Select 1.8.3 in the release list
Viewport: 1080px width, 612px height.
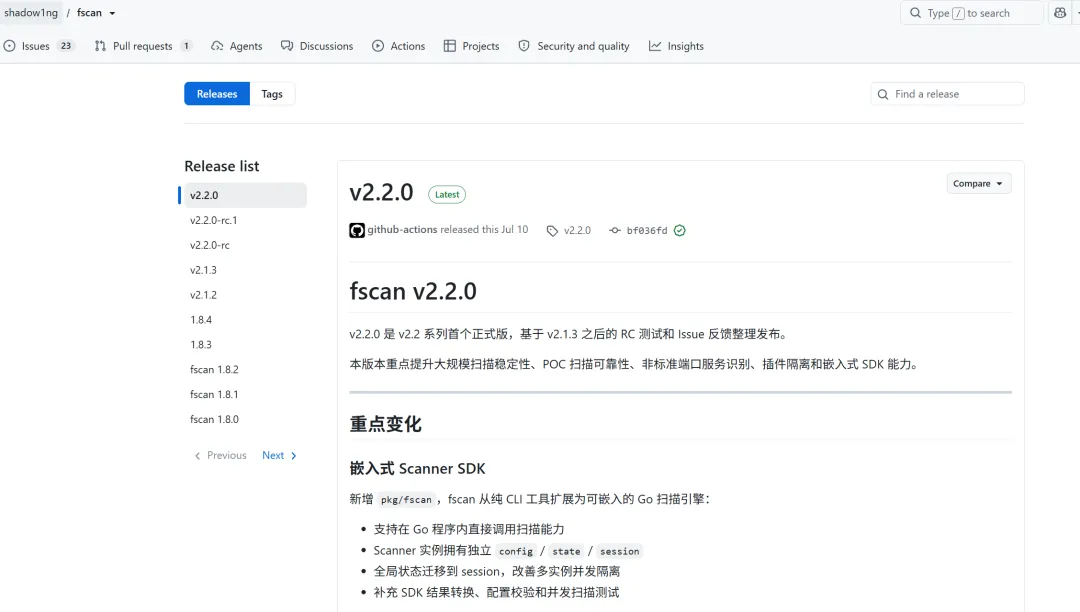click(201, 344)
